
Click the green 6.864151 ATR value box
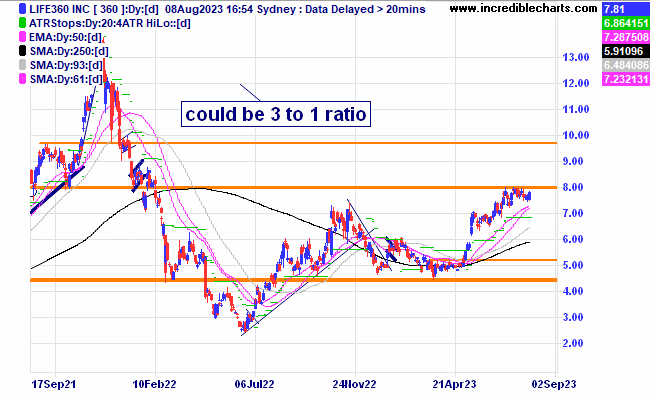click(626, 23)
